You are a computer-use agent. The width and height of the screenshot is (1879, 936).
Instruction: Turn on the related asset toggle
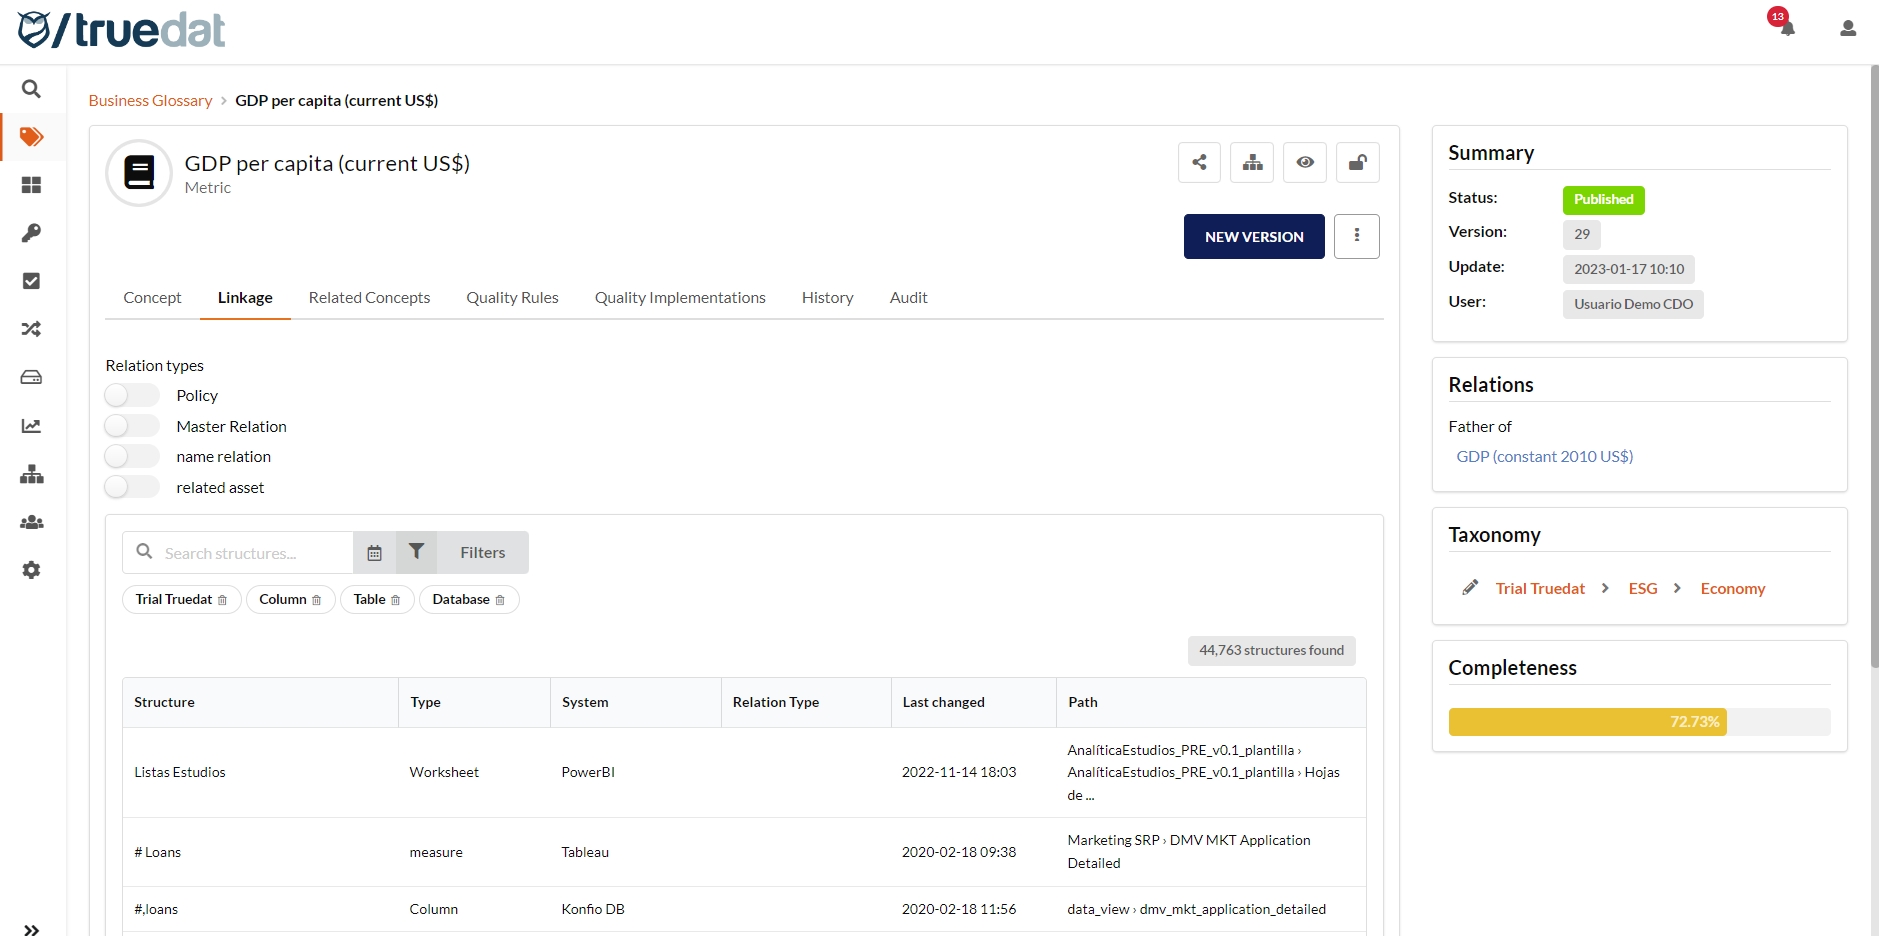(132, 487)
